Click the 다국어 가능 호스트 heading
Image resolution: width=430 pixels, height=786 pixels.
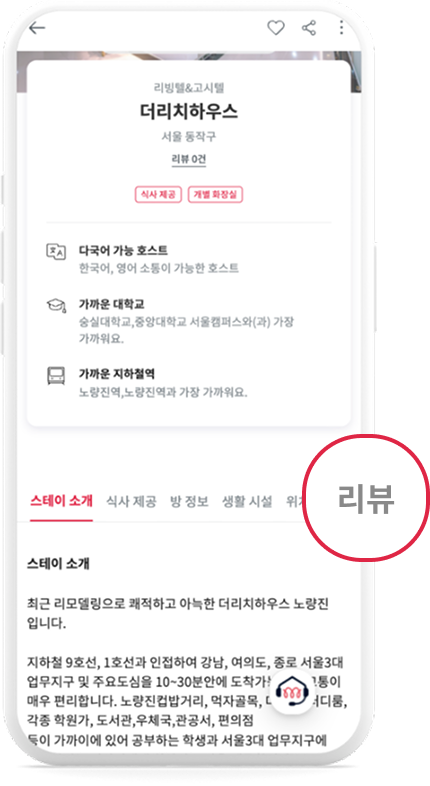(123, 250)
